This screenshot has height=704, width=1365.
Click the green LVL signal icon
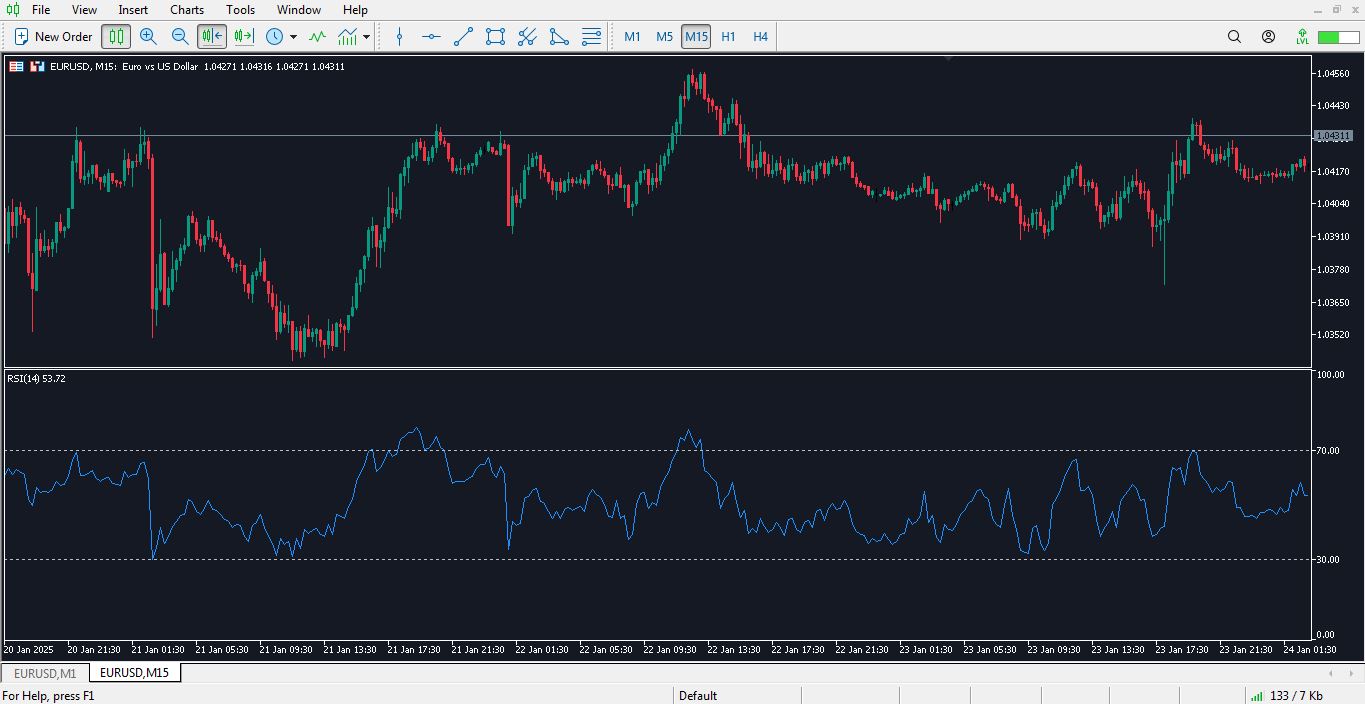(x=1302, y=37)
